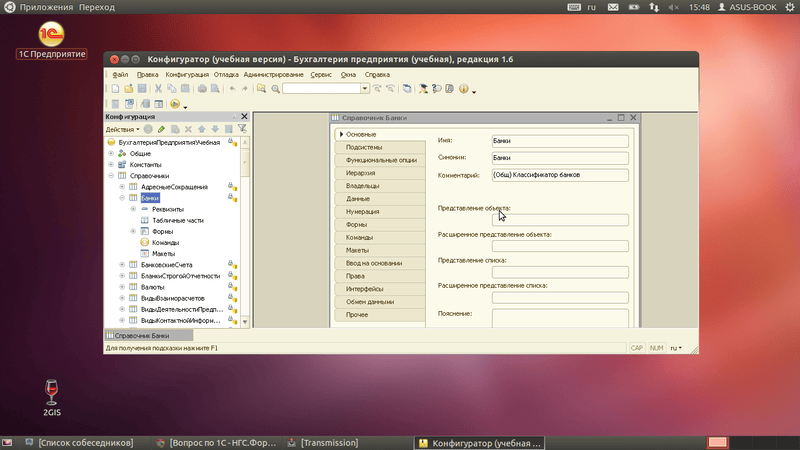Switch to the Иерархия tab
This screenshot has width=800, height=450.
tap(361, 173)
